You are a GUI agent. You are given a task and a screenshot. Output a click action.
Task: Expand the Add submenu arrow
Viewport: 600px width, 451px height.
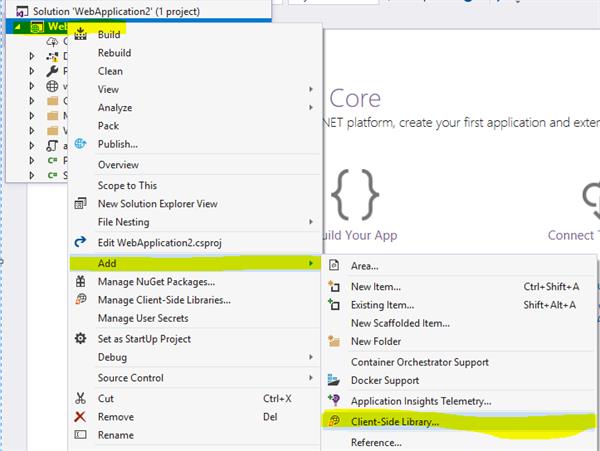click(312, 263)
